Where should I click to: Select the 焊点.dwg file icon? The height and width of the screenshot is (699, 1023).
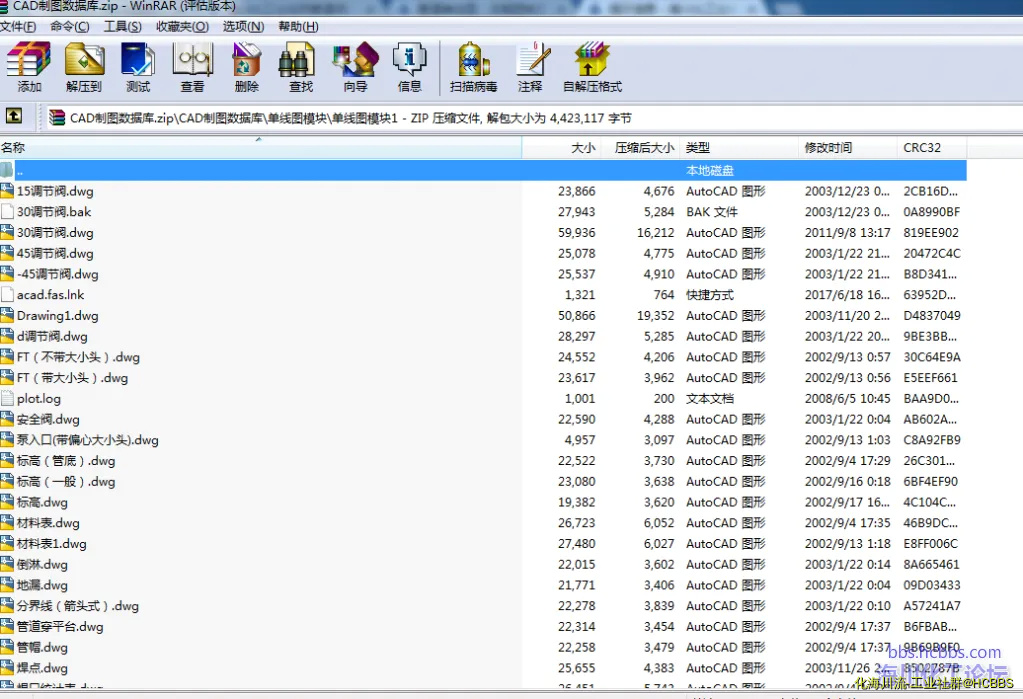point(7,668)
